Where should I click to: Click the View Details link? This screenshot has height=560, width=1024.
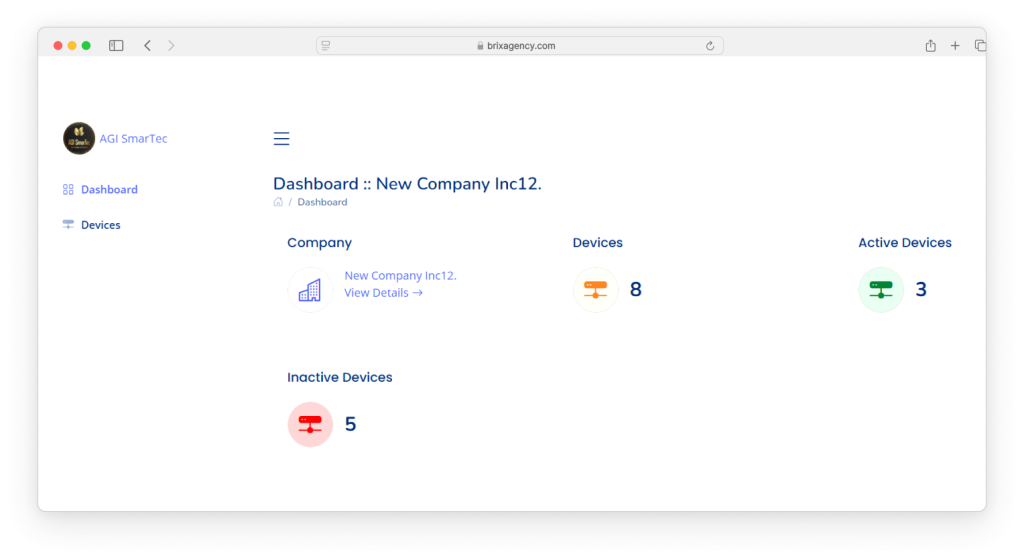[383, 292]
